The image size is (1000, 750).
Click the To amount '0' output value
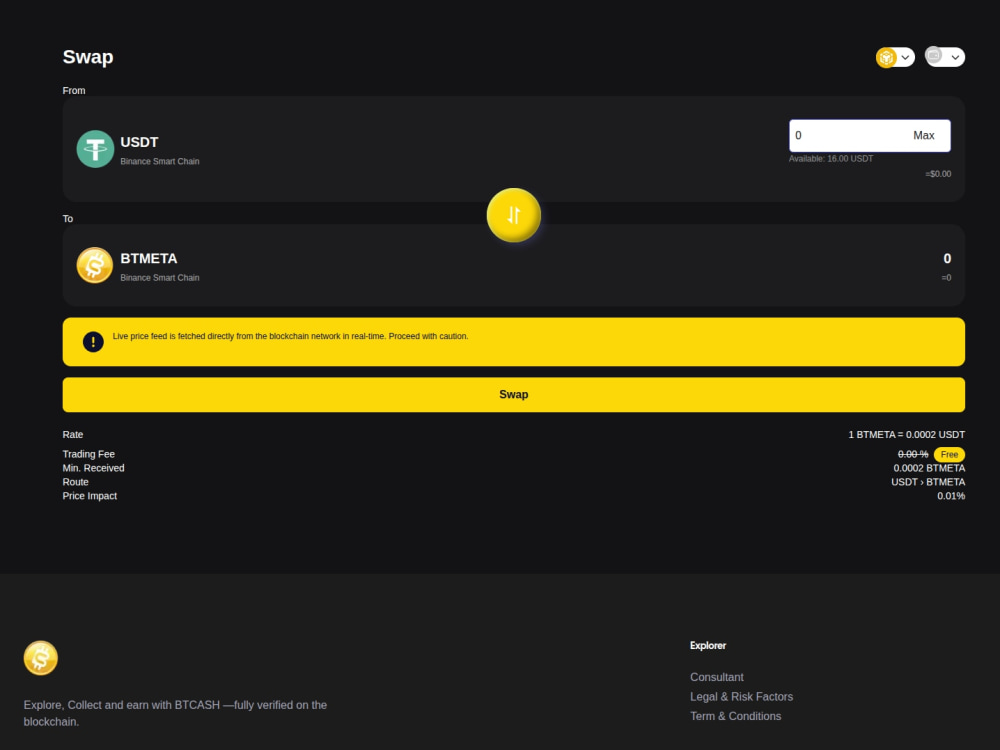point(947,258)
